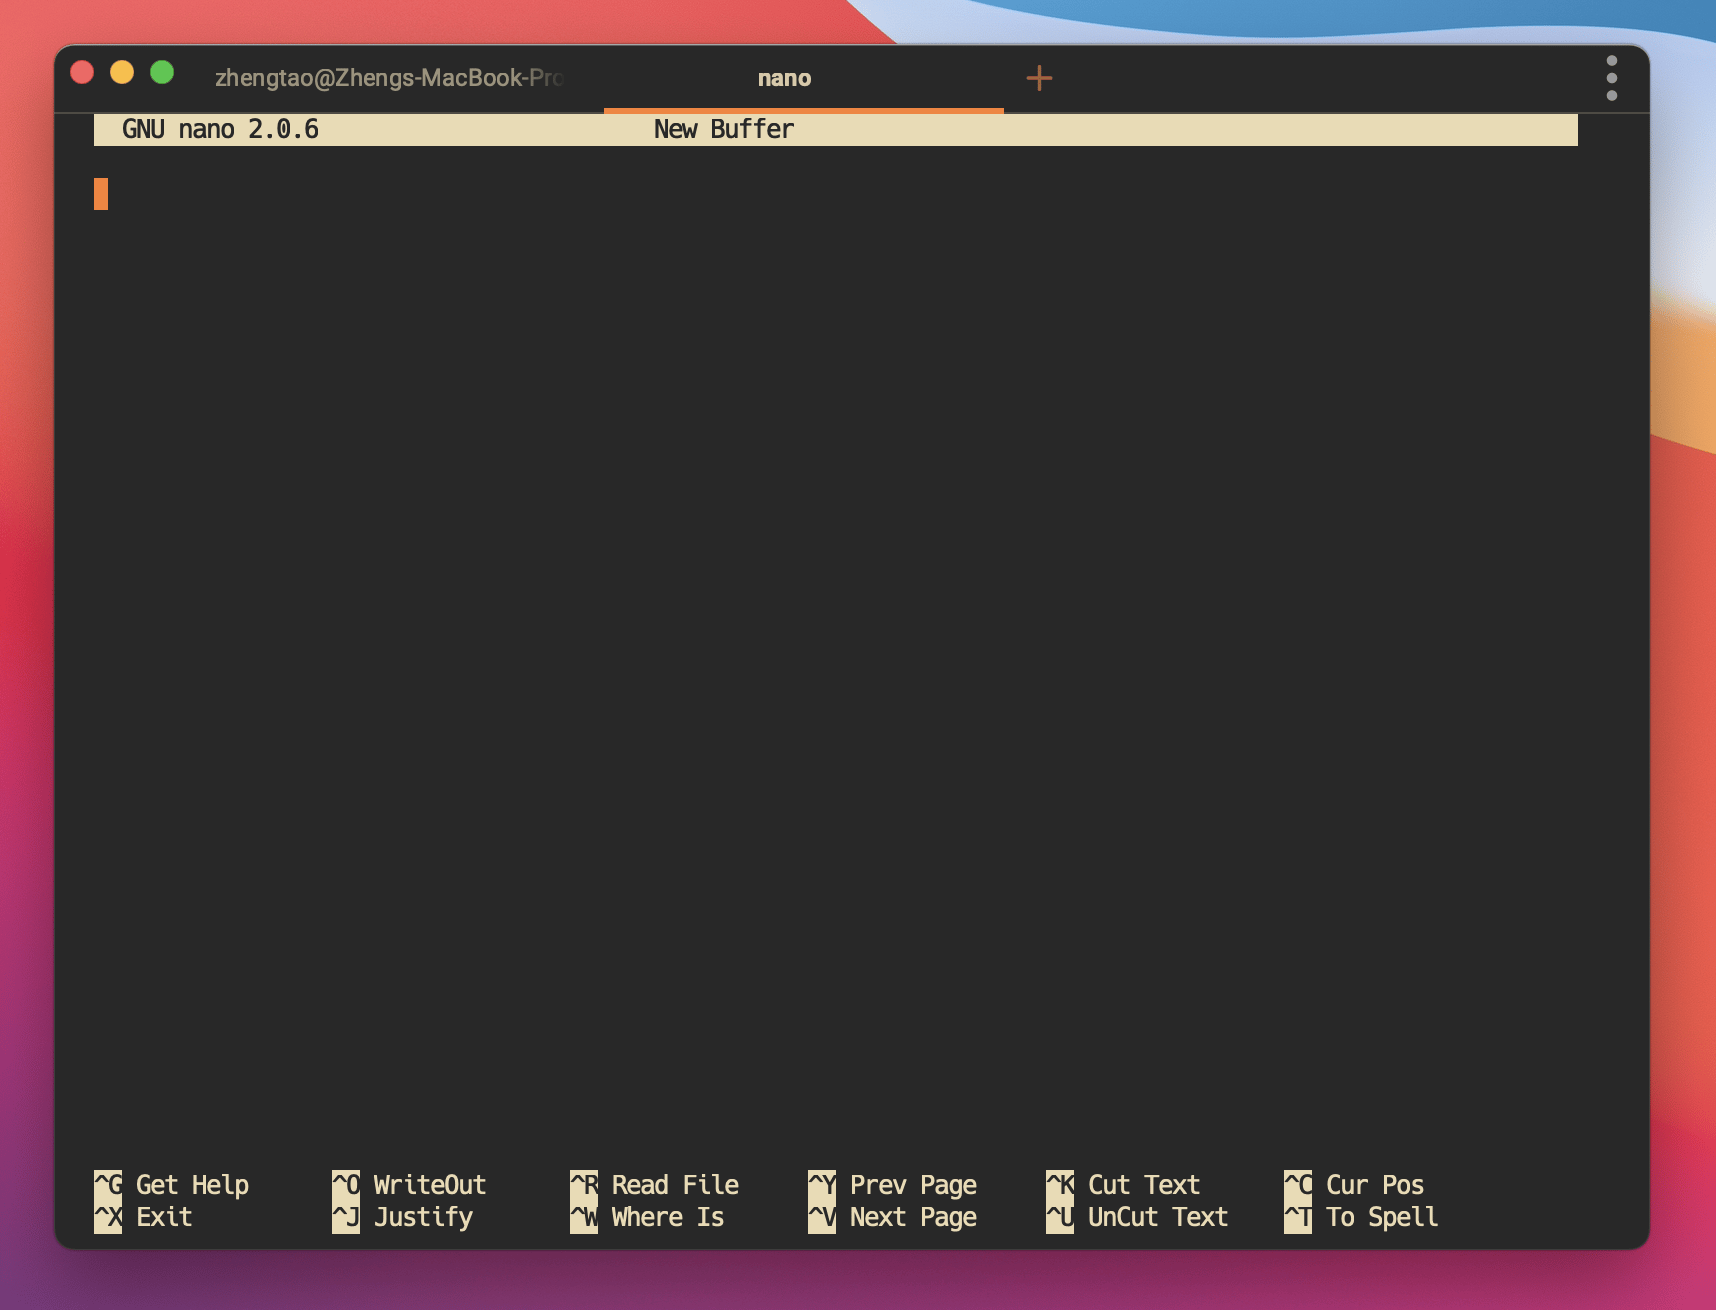Click the ^V Next Page shortcut
The height and width of the screenshot is (1310, 1716).
click(892, 1217)
